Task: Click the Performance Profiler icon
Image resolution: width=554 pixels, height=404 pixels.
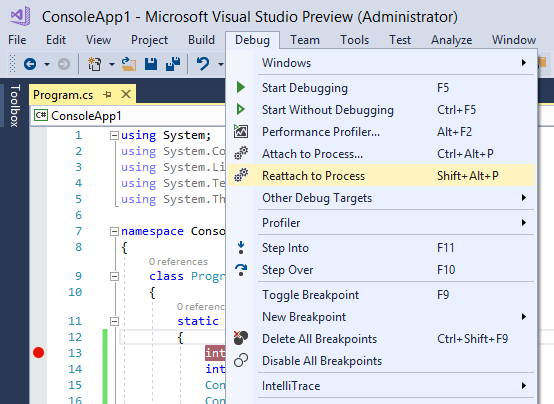Action: 241,131
